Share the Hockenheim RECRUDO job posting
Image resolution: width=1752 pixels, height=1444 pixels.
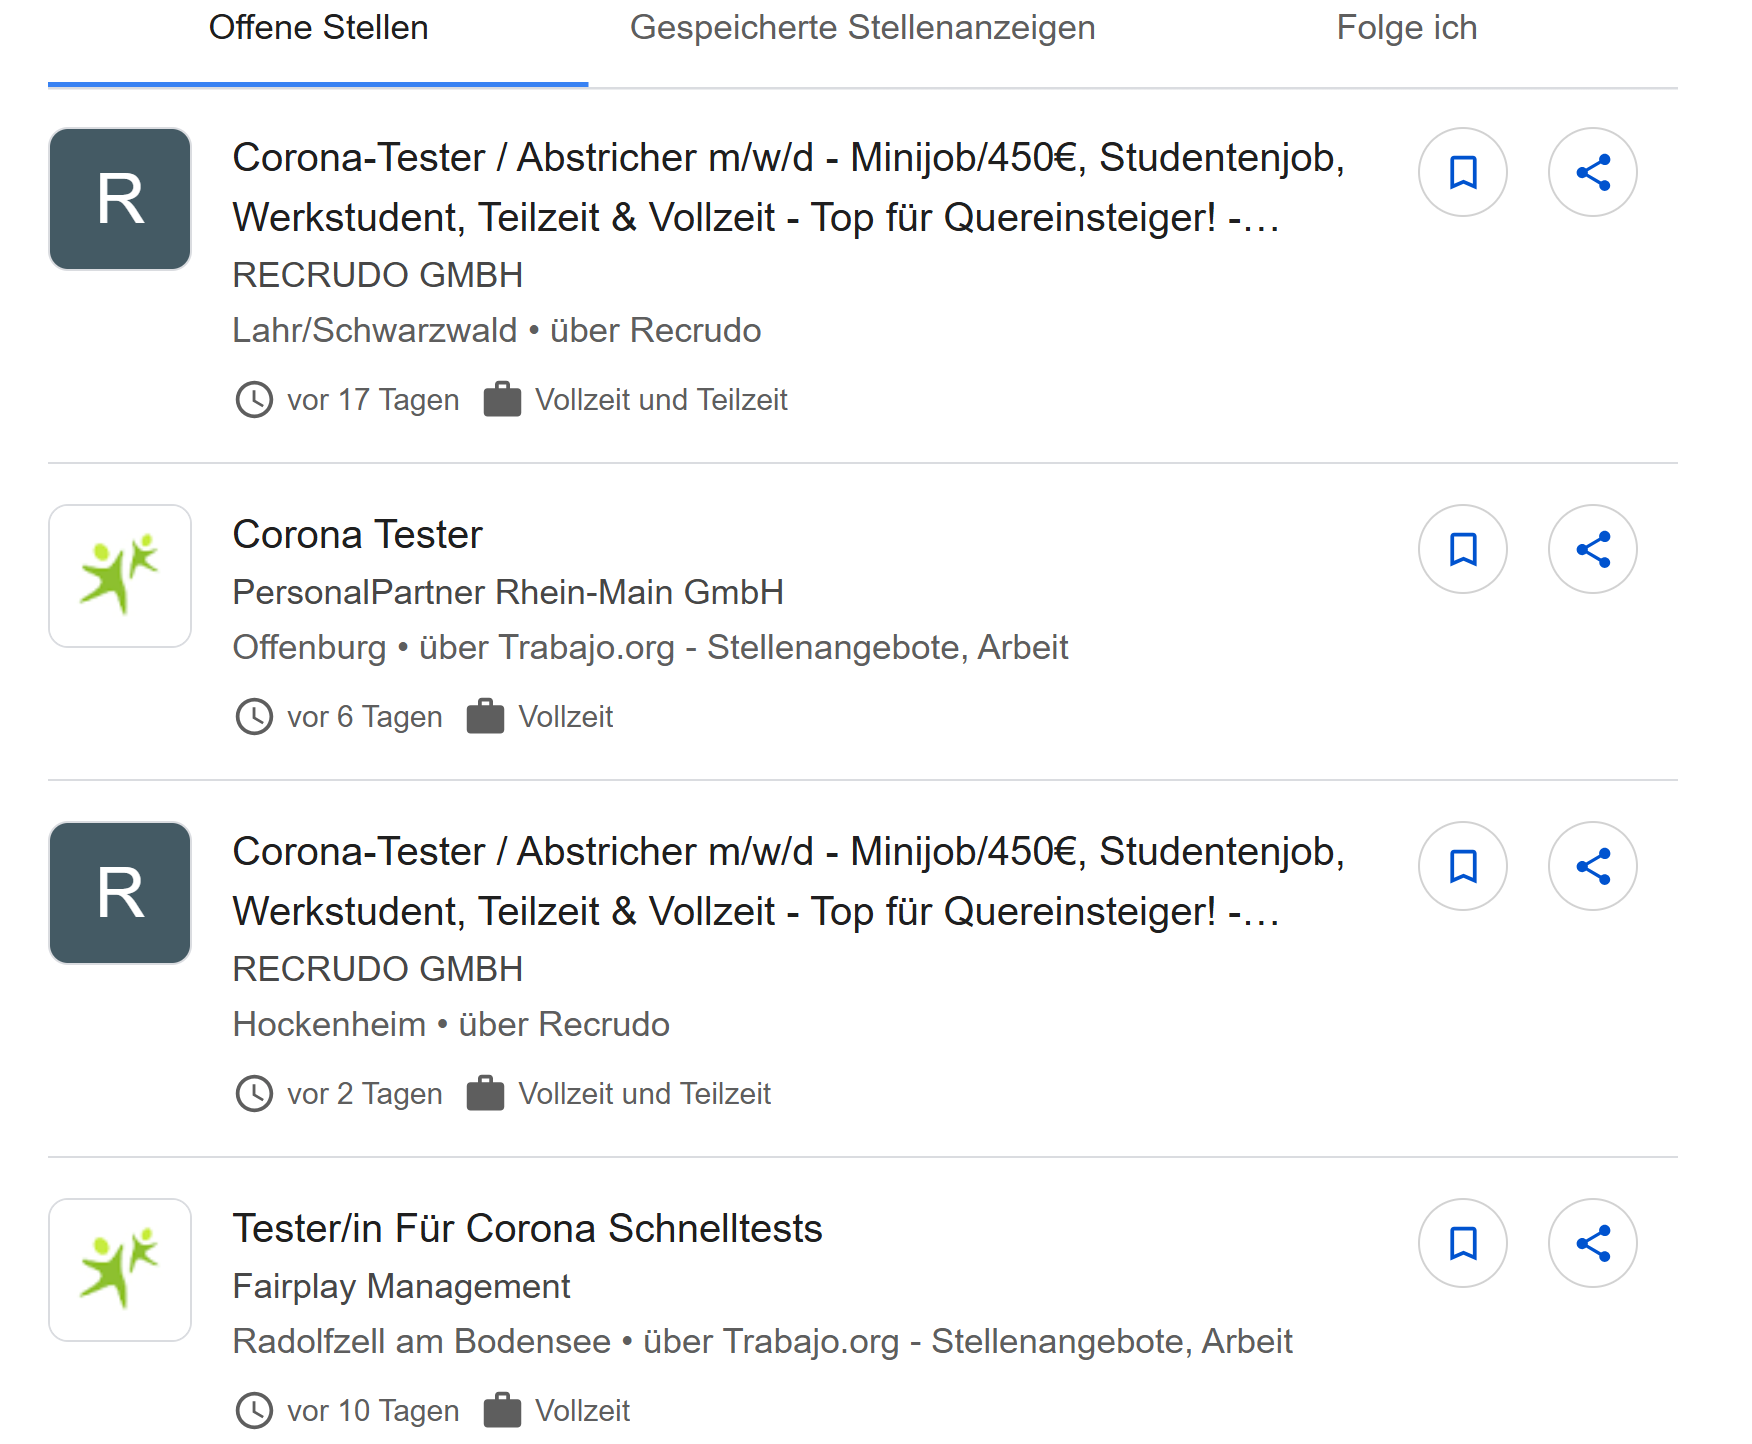[1592, 866]
